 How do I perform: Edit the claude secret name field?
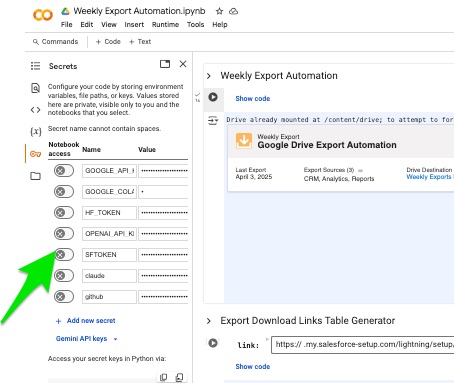point(109,276)
